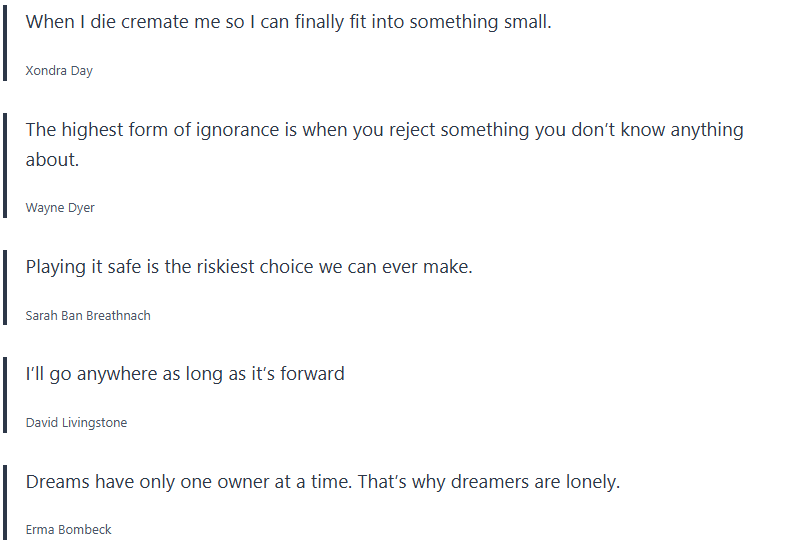Select the Sarah Ban Breathnach author name
This screenshot has height=544, width=807.
pos(88,315)
